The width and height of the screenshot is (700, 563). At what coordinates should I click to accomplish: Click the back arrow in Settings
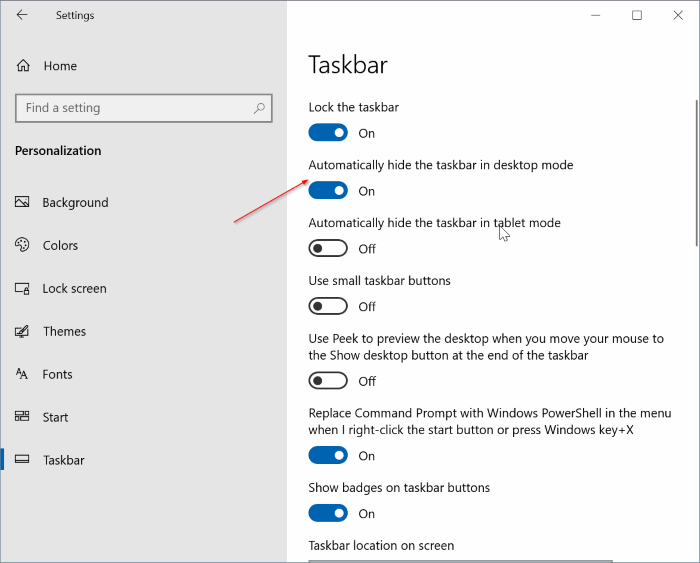pyautogui.click(x=22, y=15)
